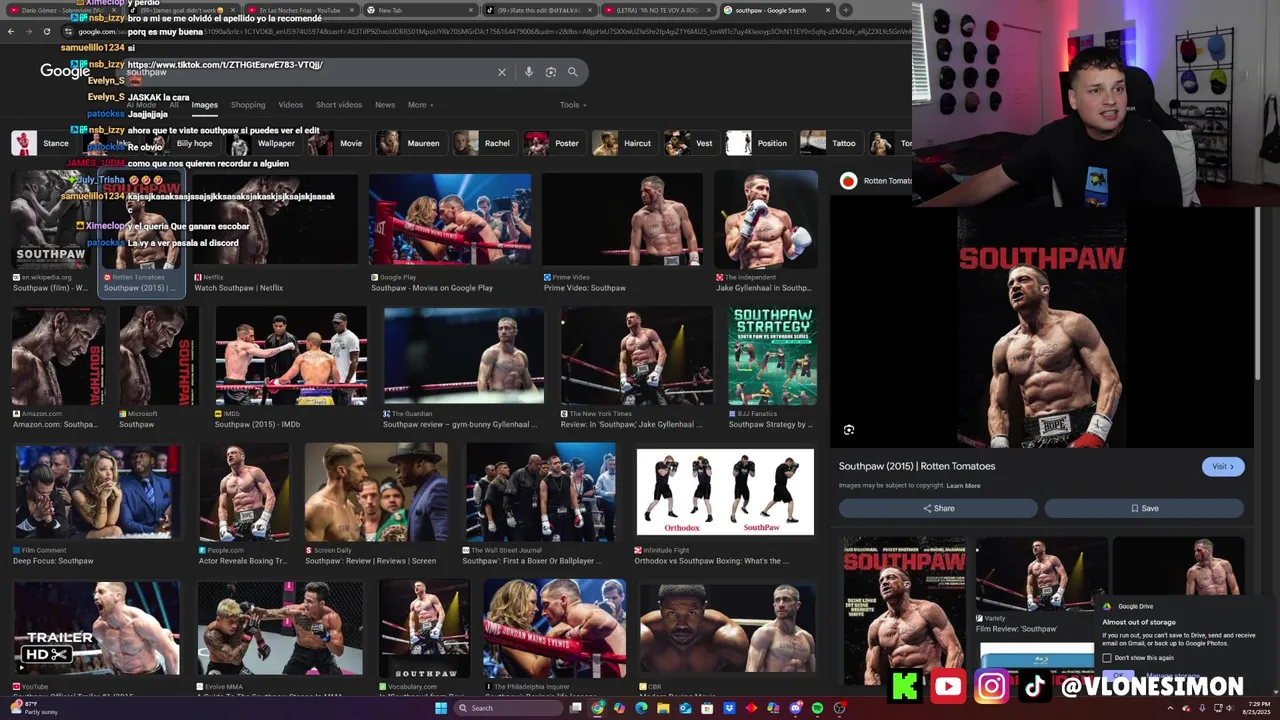The width and height of the screenshot is (1280, 720).
Task: Open the Learn More copyright link
Action: pyautogui.click(x=964, y=486)
